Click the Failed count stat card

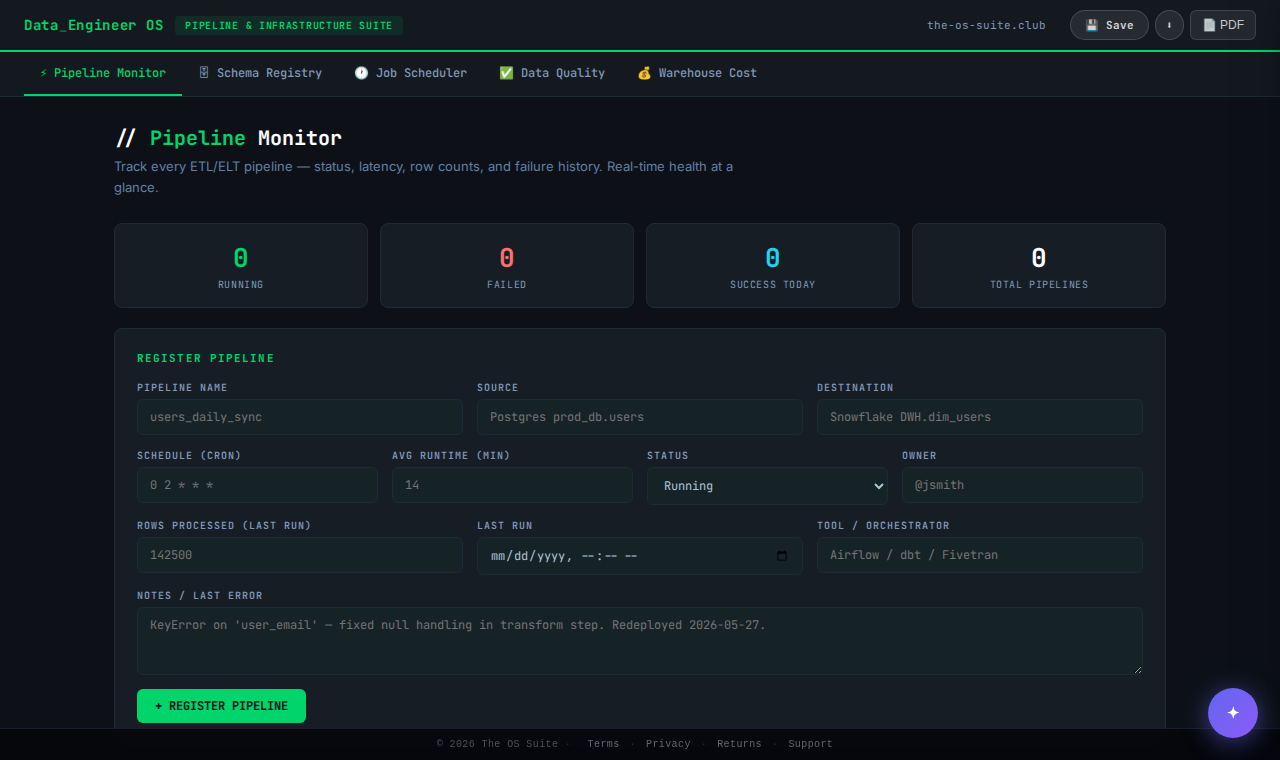(x=507, y=265)
